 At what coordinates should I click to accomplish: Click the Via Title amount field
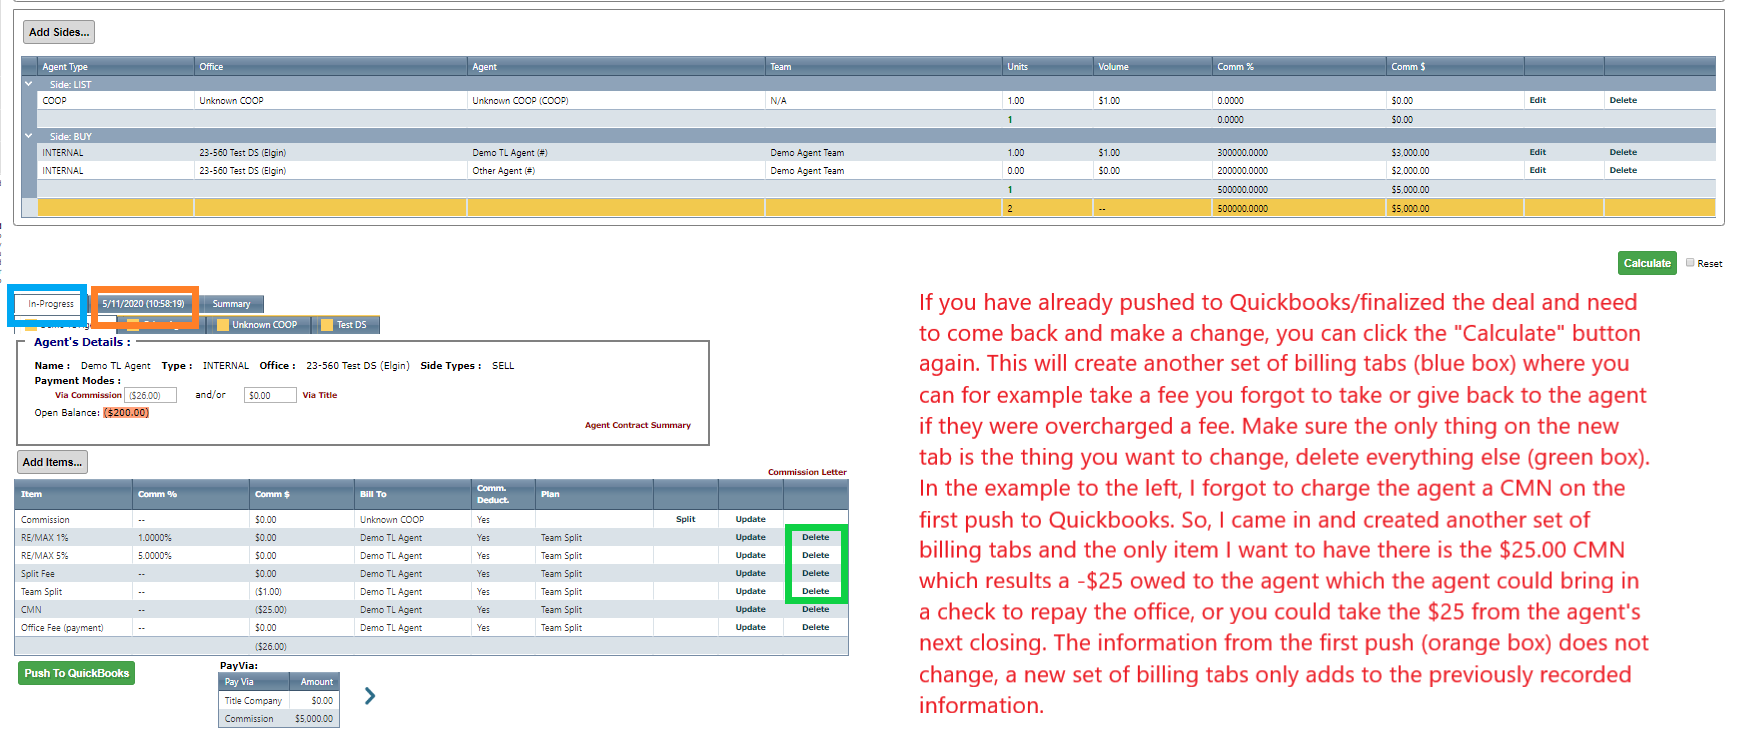pyautogui.click(x=269, y=396)
